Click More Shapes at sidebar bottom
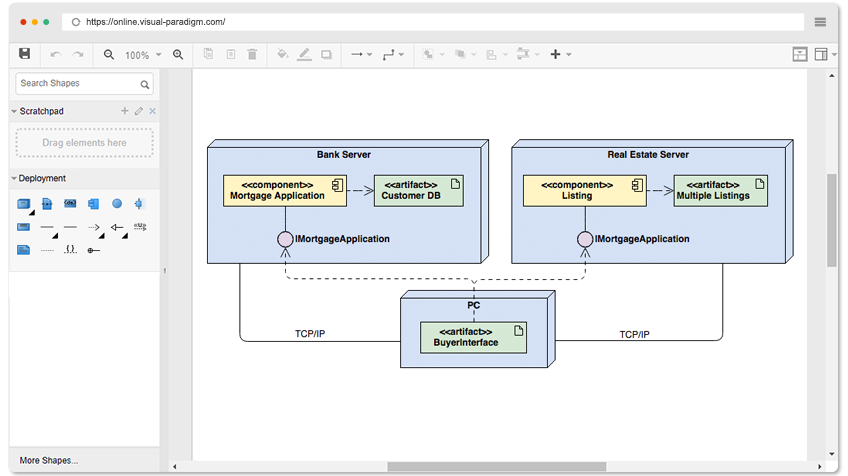The image size is (848, 476). tap(48, 460)
